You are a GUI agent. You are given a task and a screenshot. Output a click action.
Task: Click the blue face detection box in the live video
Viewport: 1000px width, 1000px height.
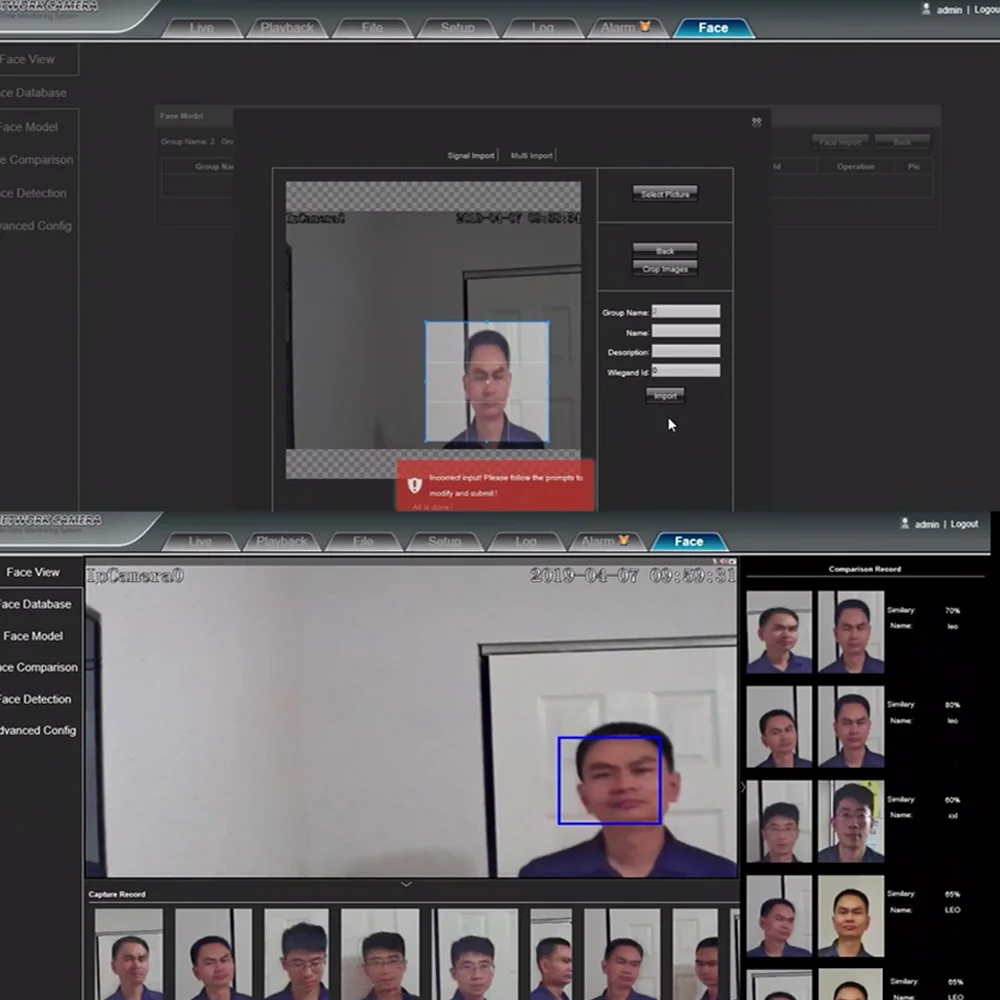click(x=609, y=781)
